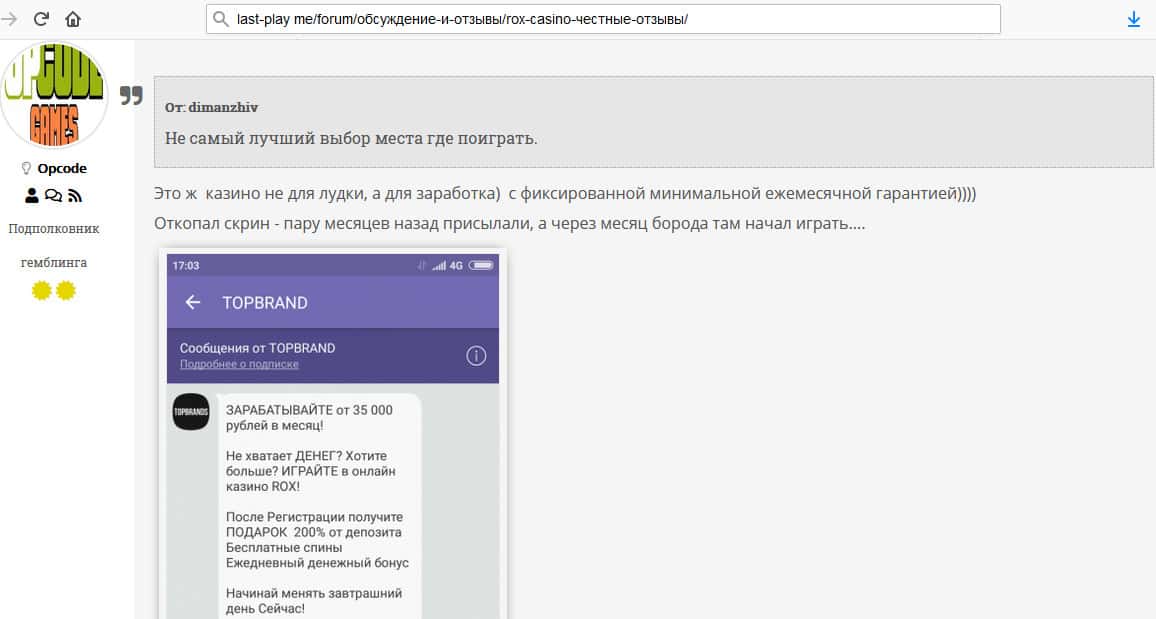This screenshot has width=1156, height=619.
Task: Click the TOPBRAND title in purple header
Action: point(265,303)
